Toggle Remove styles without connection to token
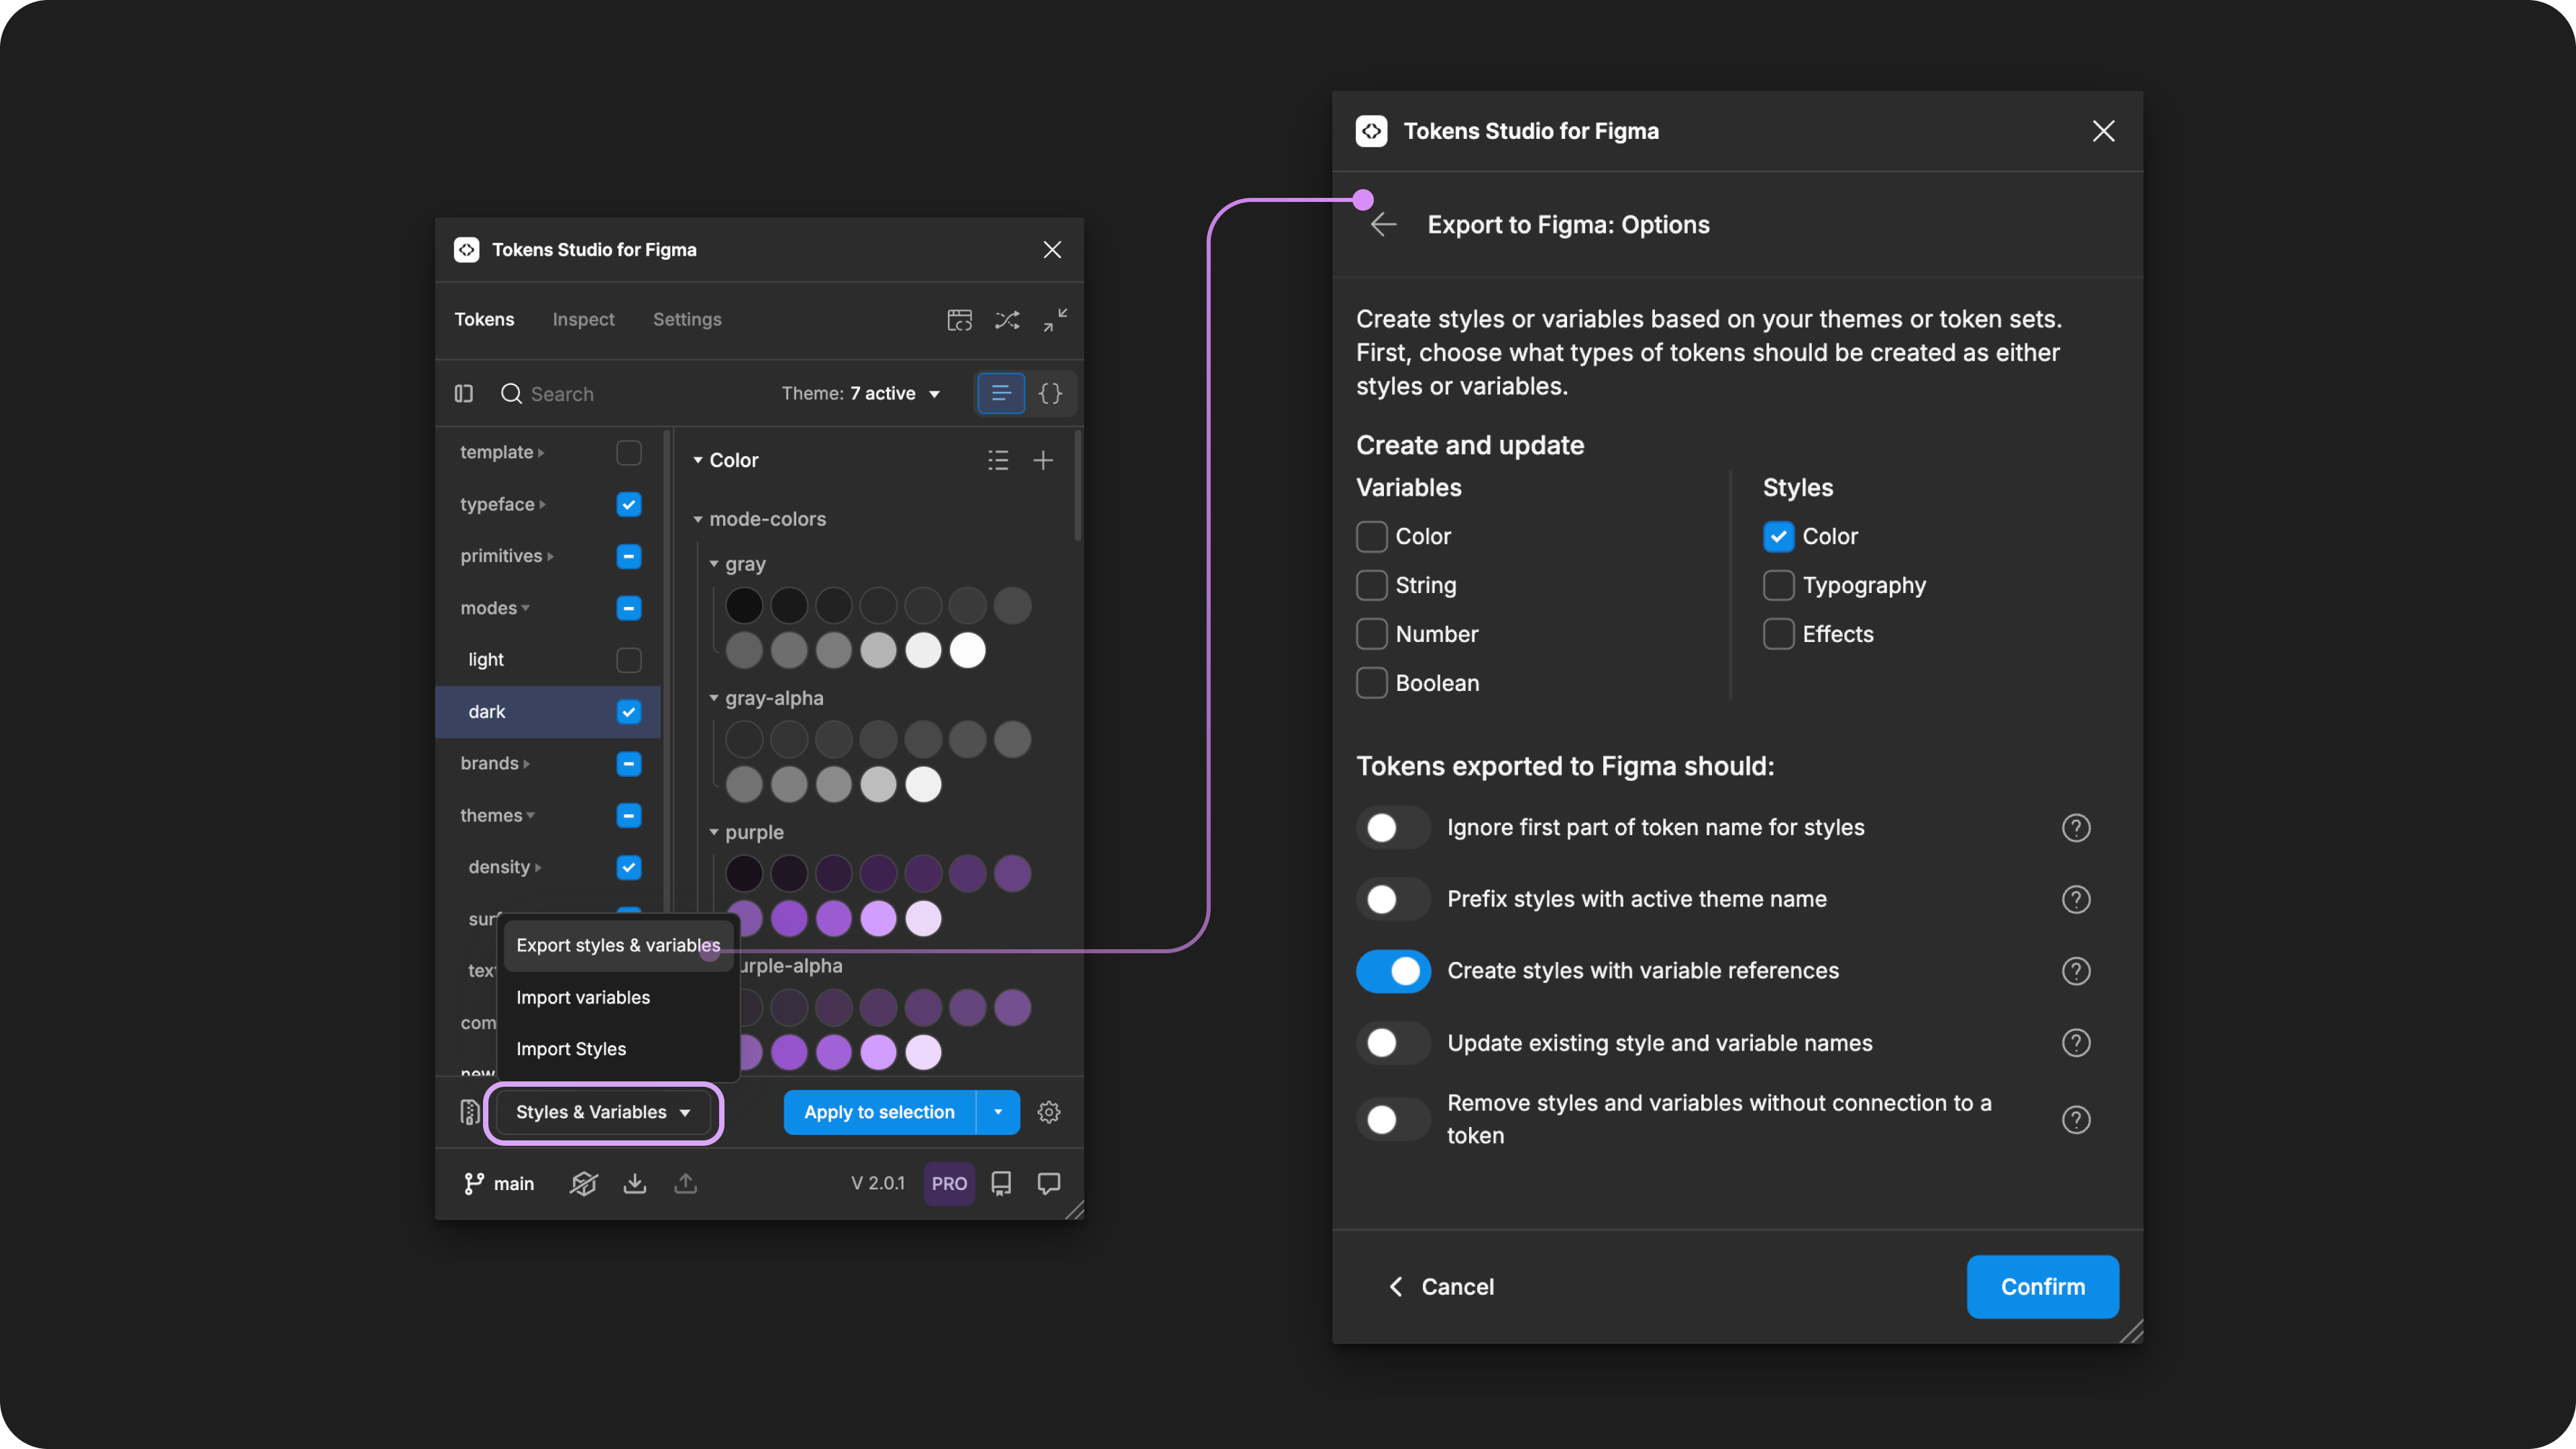Viewport: 2576px width, 1449px height. click(1394, 1120)
